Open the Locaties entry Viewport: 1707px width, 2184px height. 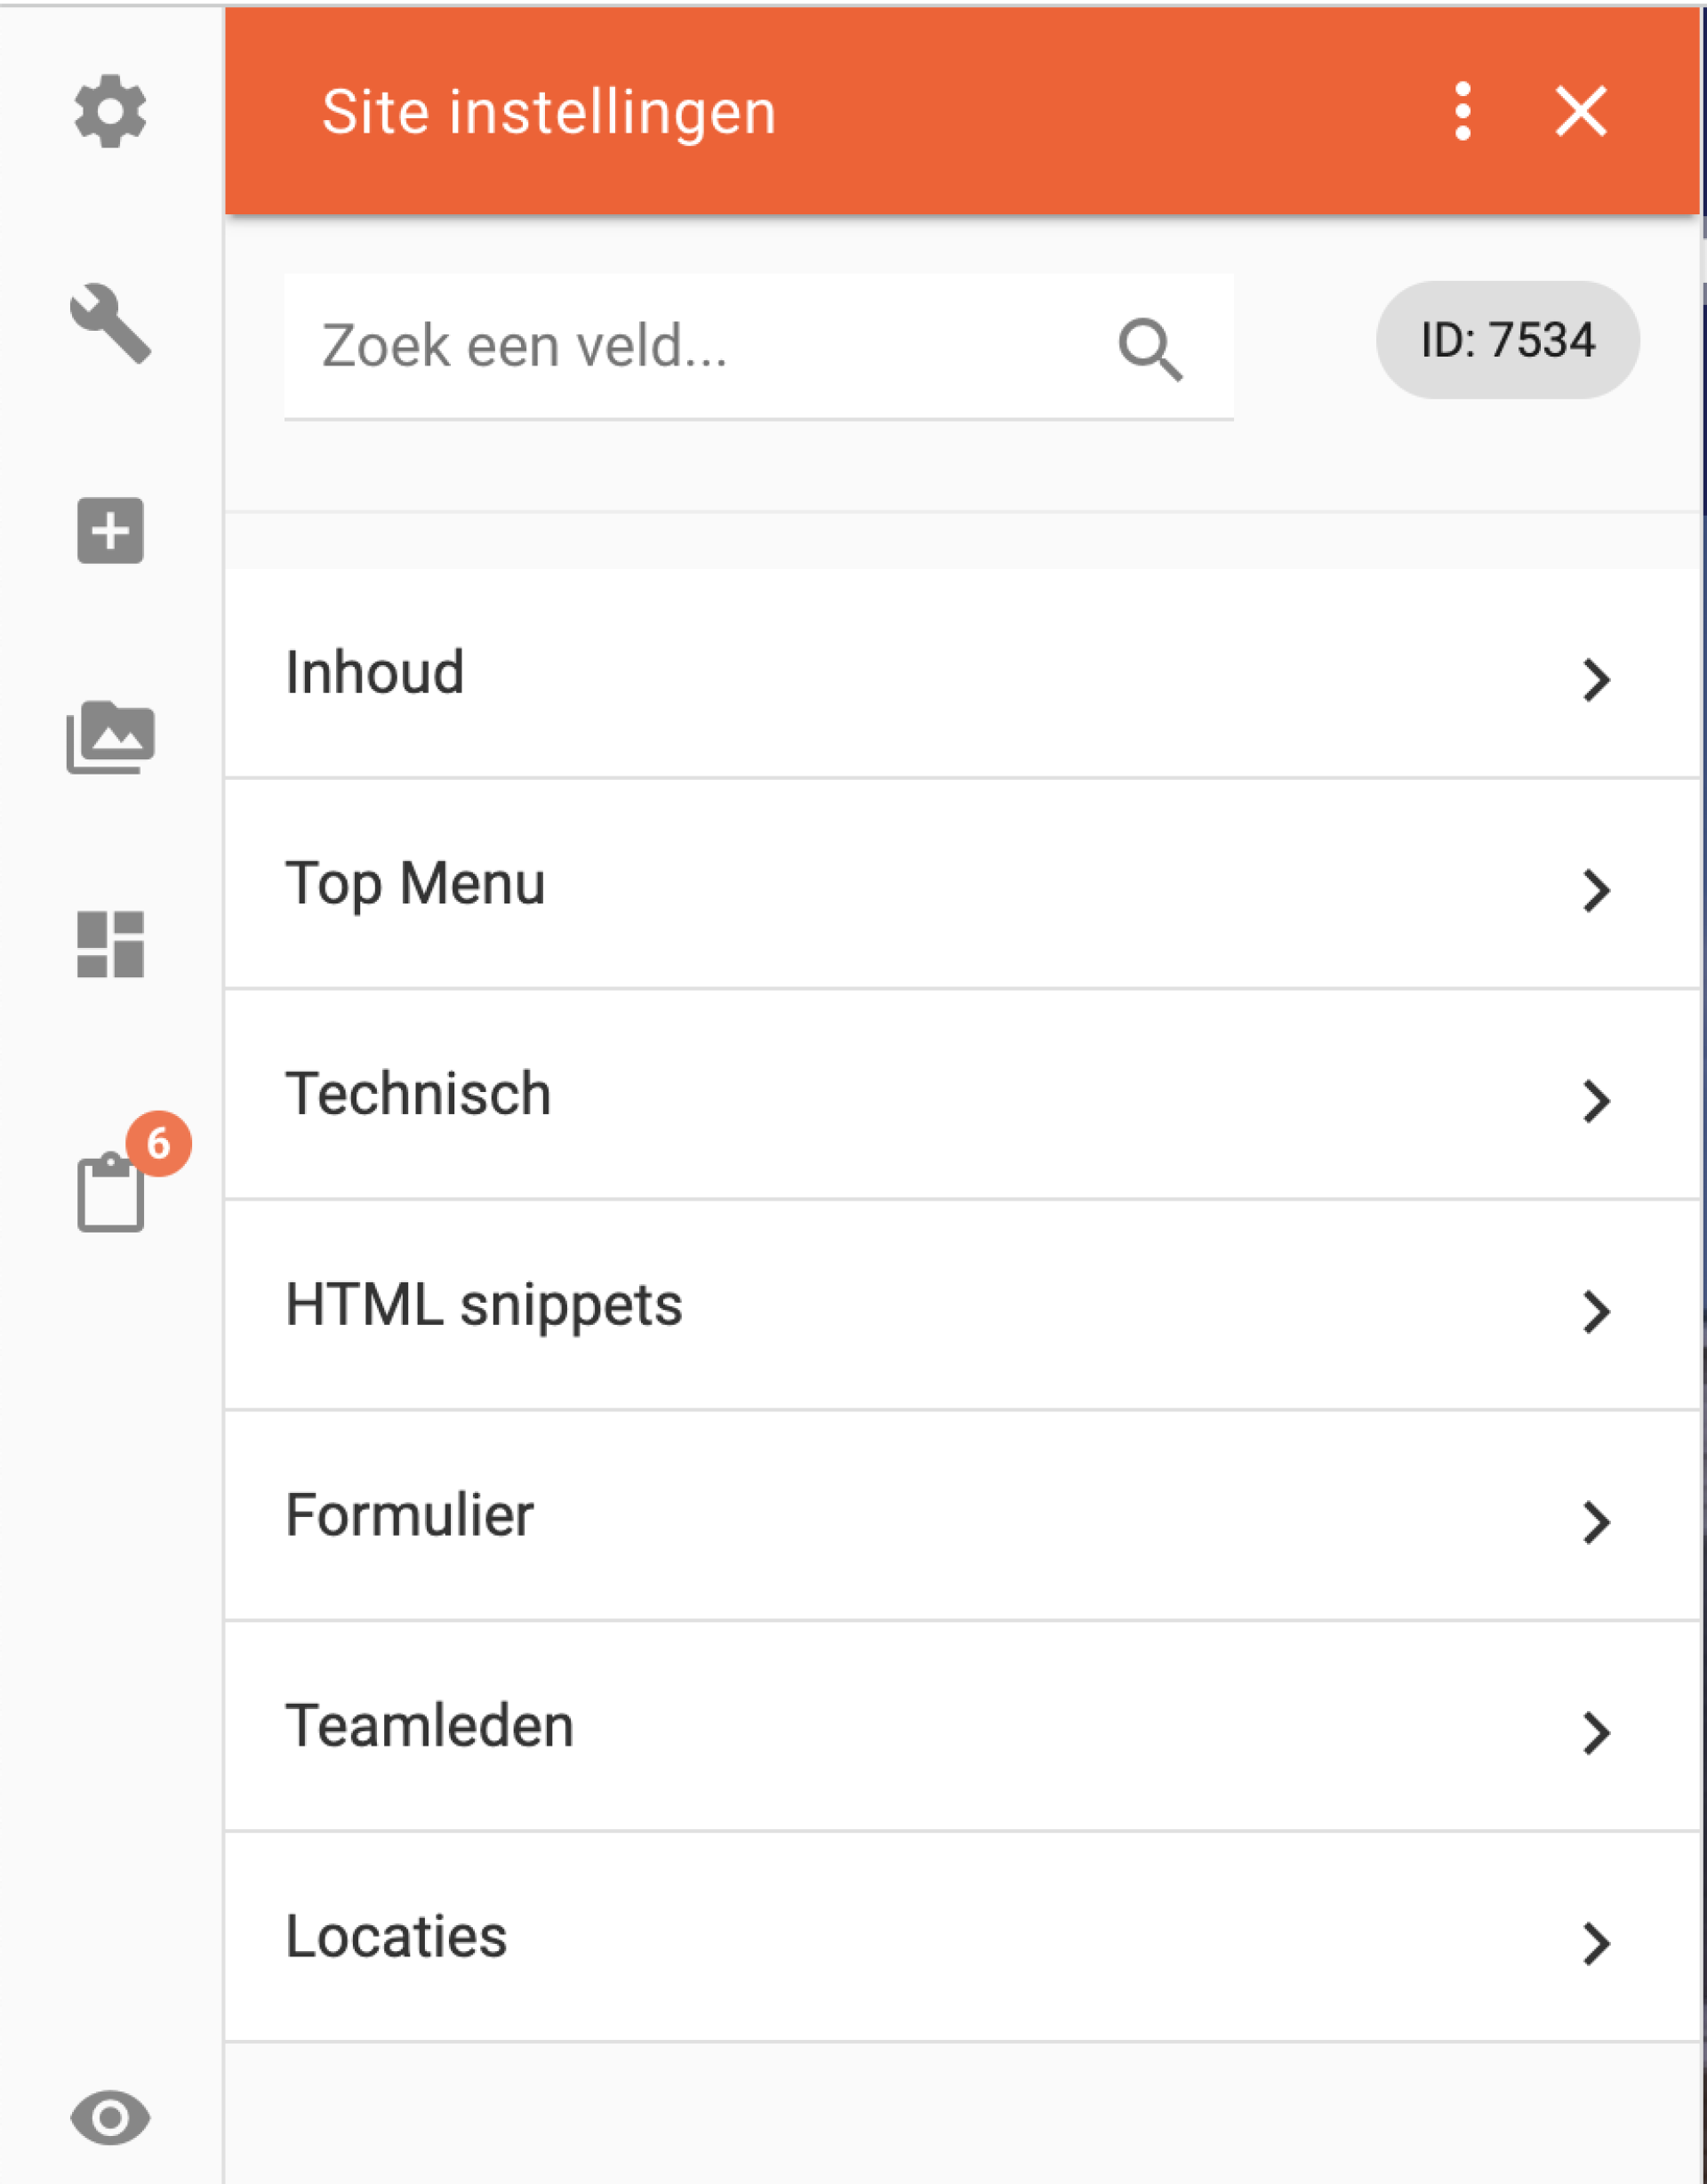(962, 1938)
